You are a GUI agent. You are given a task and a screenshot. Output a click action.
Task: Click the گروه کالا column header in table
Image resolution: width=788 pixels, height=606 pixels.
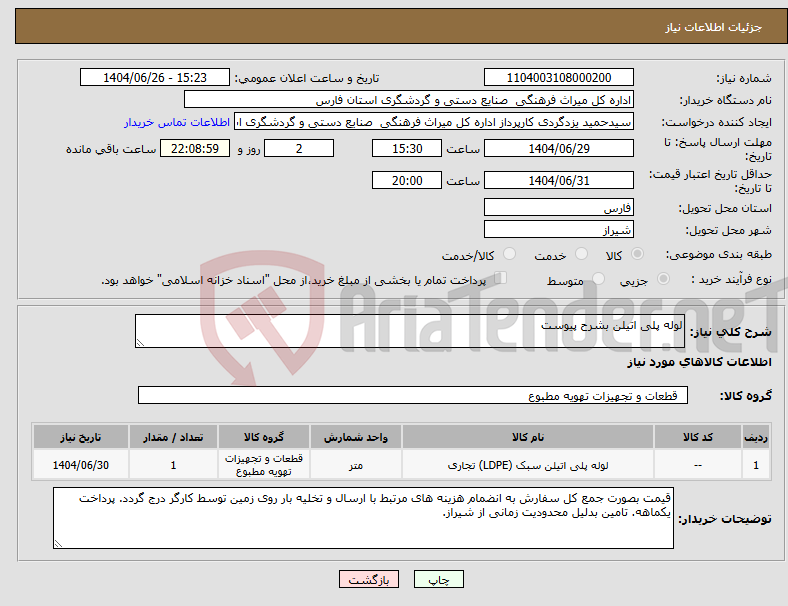click(x=264, y=437)
